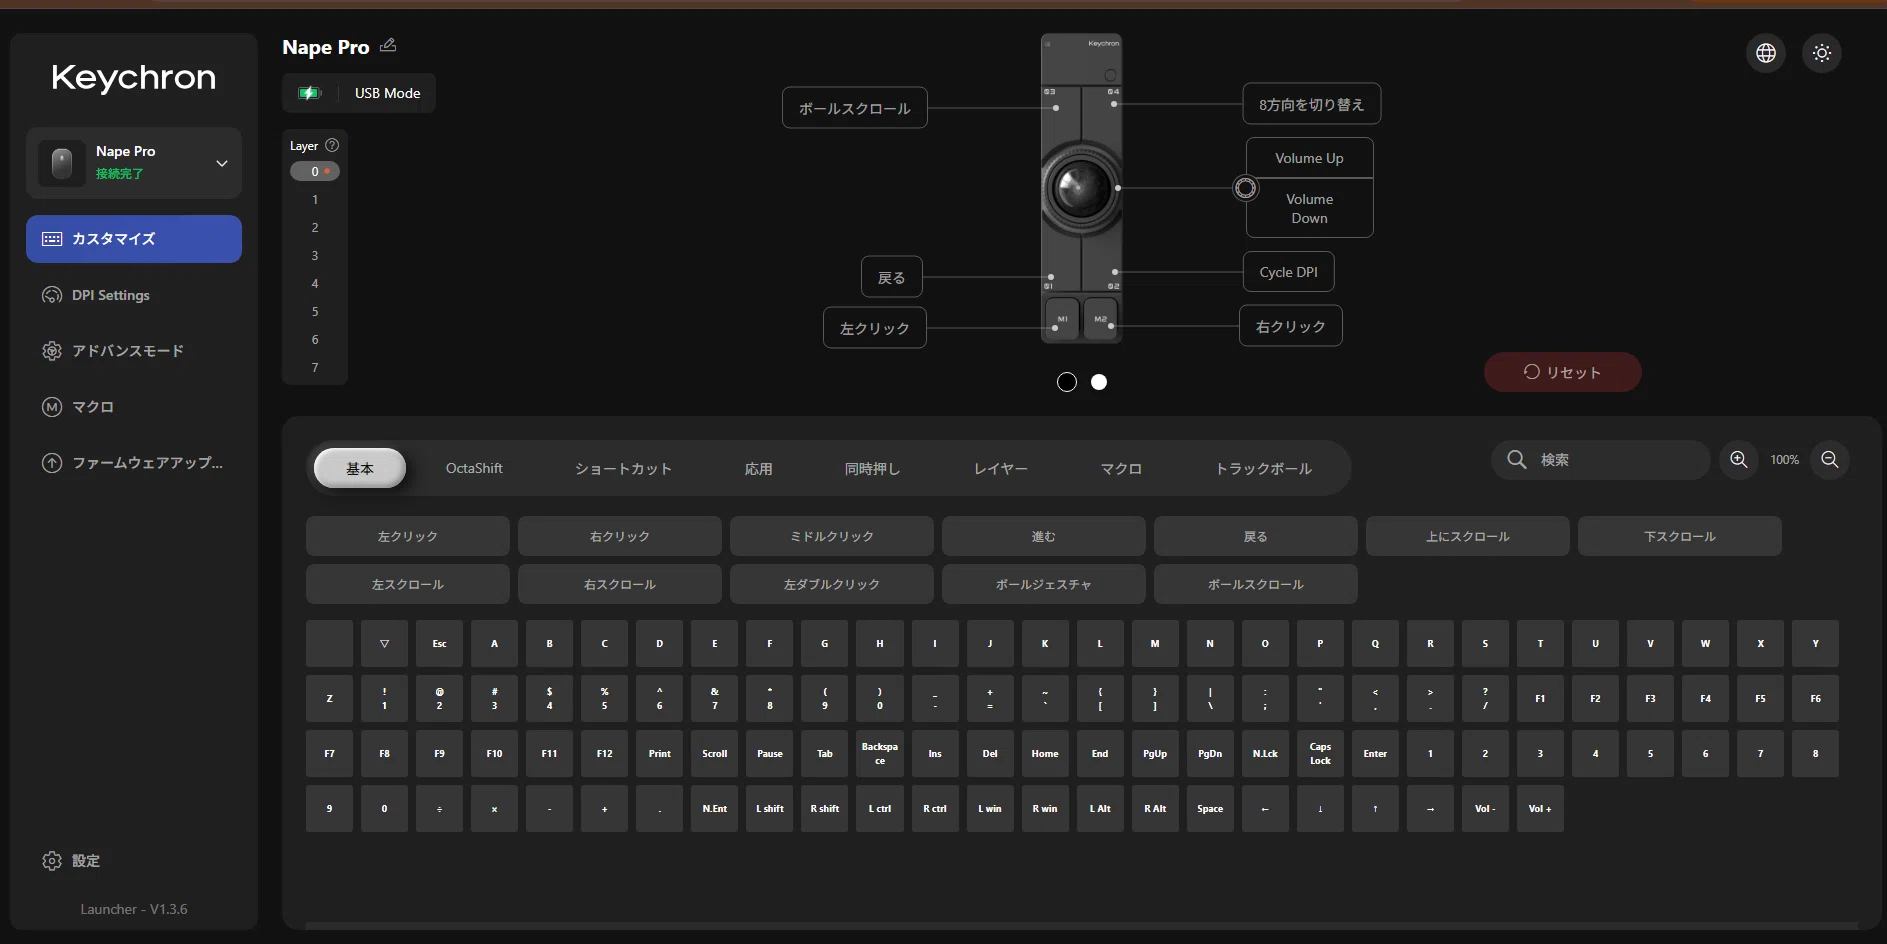Click the horizontal scrollbar at panel bottom
This screenshot has height=944, width=1887.
click(1080, 926)
